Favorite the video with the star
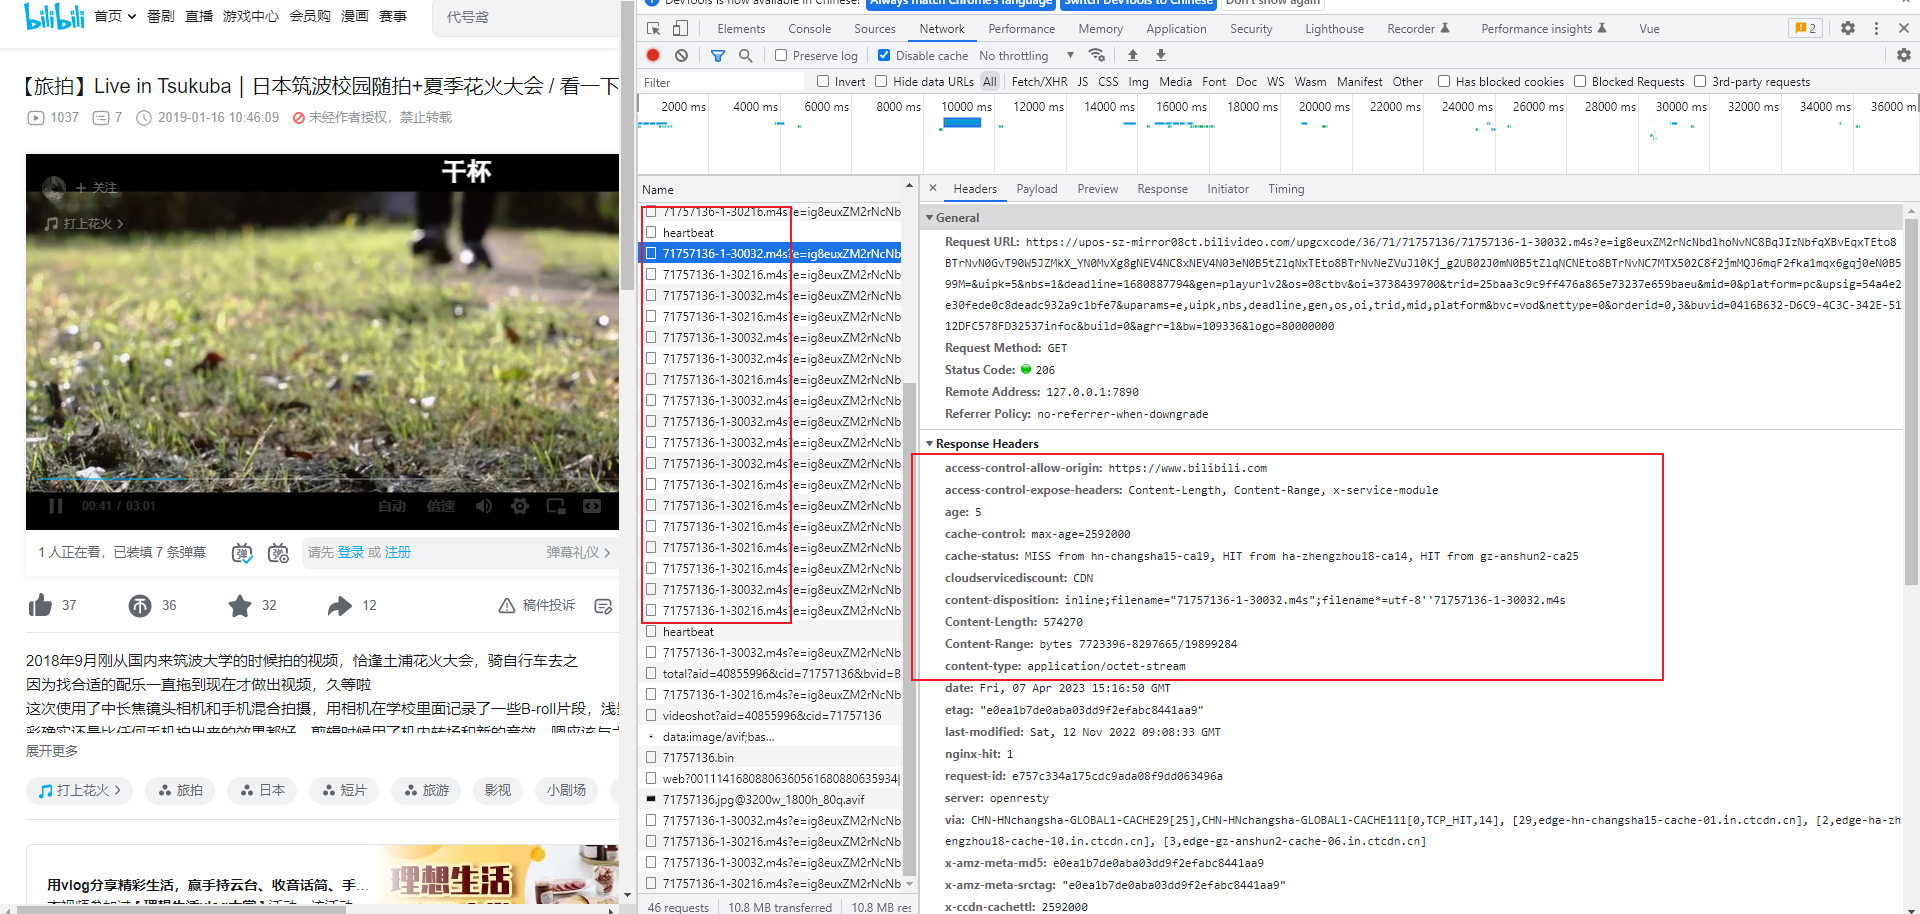1920x914 pixels. [240, 605]
